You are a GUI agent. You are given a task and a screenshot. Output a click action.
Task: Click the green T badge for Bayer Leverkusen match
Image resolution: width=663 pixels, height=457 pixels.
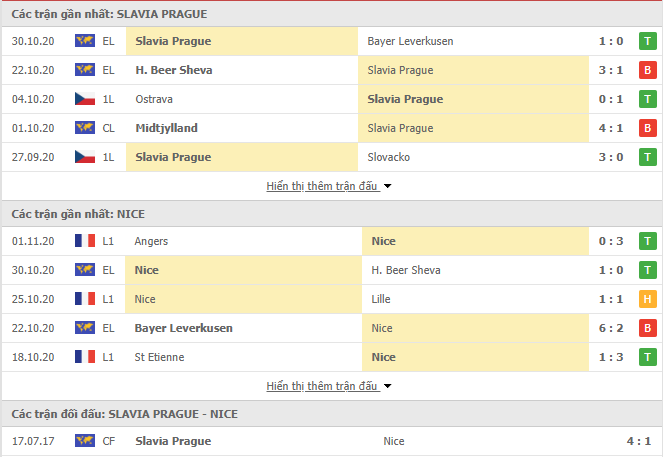(647, 41)
